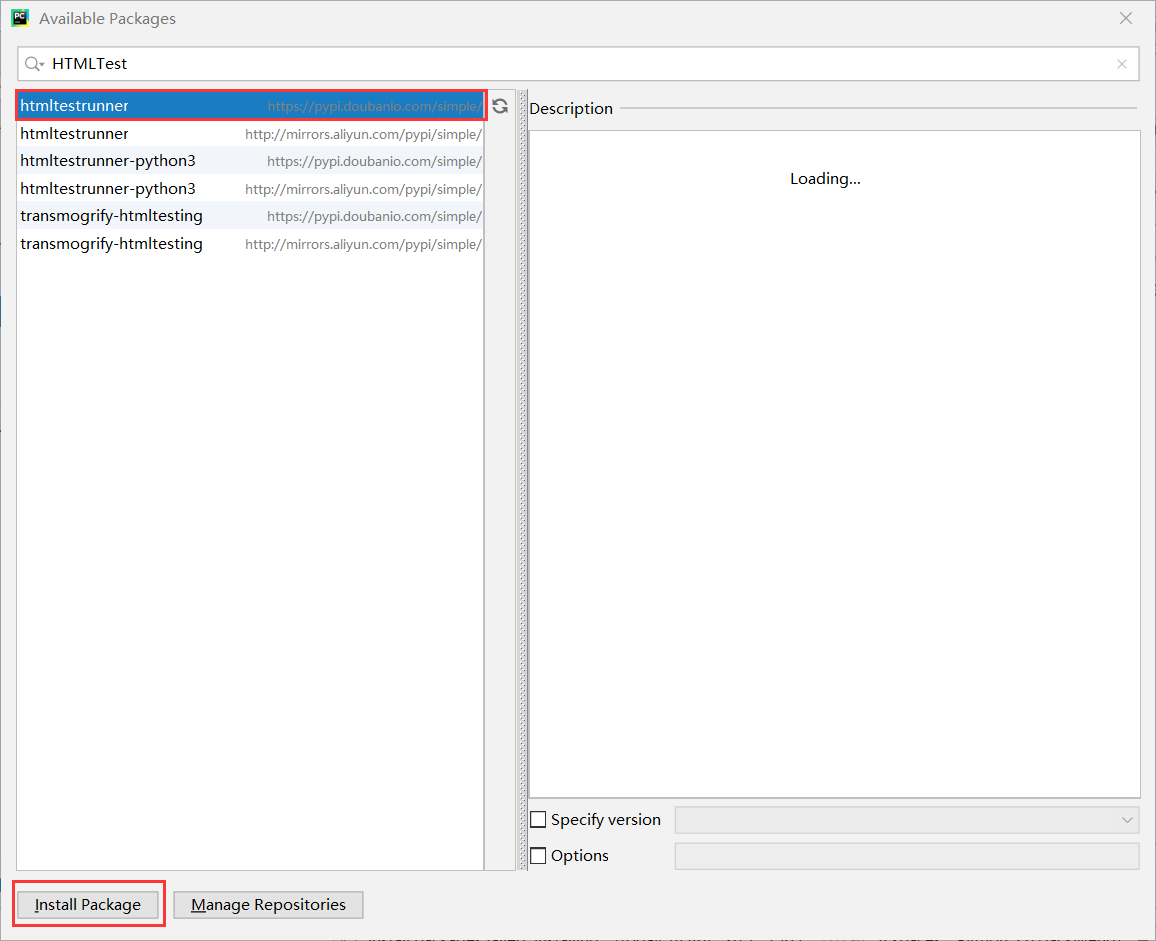Open Manage Repositories
The image size is (1156, 941).
pyautogui.click(x=268, y=905)
